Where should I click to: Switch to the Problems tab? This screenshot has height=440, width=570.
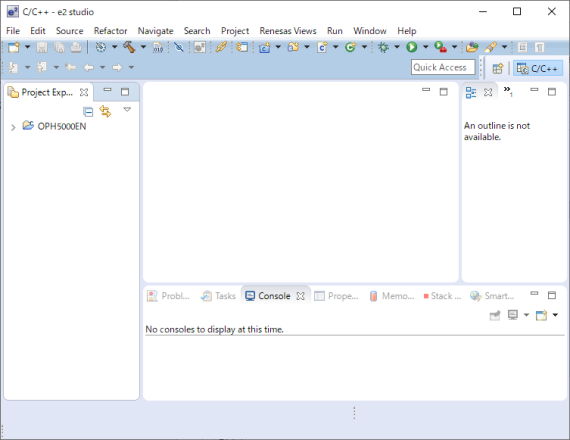point(168,296)
